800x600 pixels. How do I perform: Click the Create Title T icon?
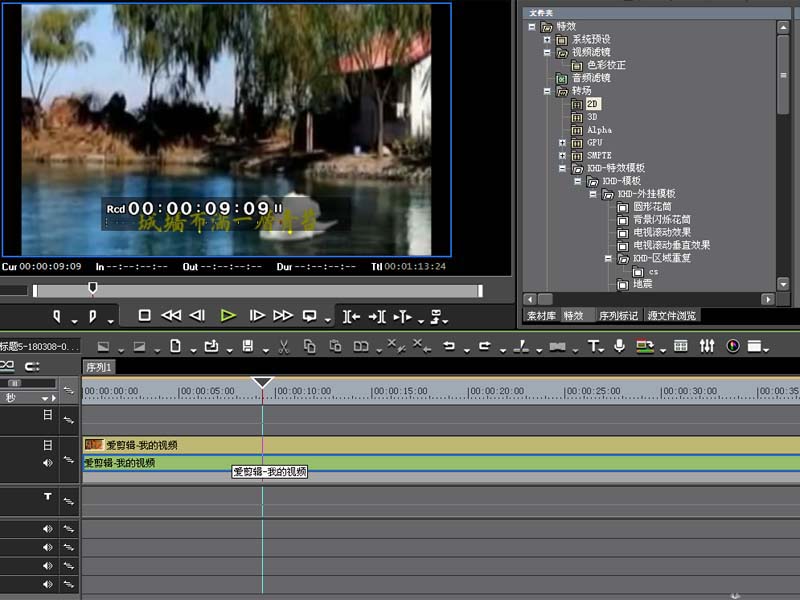(x=592, y=346)
